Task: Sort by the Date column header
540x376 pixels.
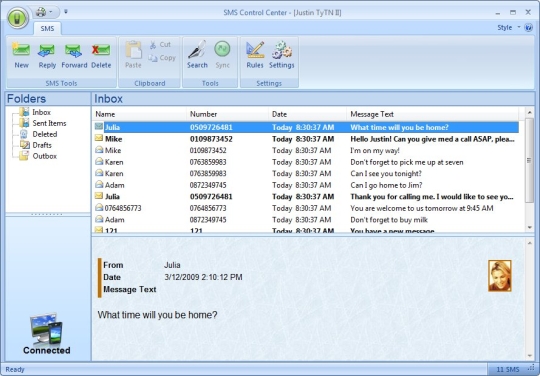Action: click(x=307, y=114)
